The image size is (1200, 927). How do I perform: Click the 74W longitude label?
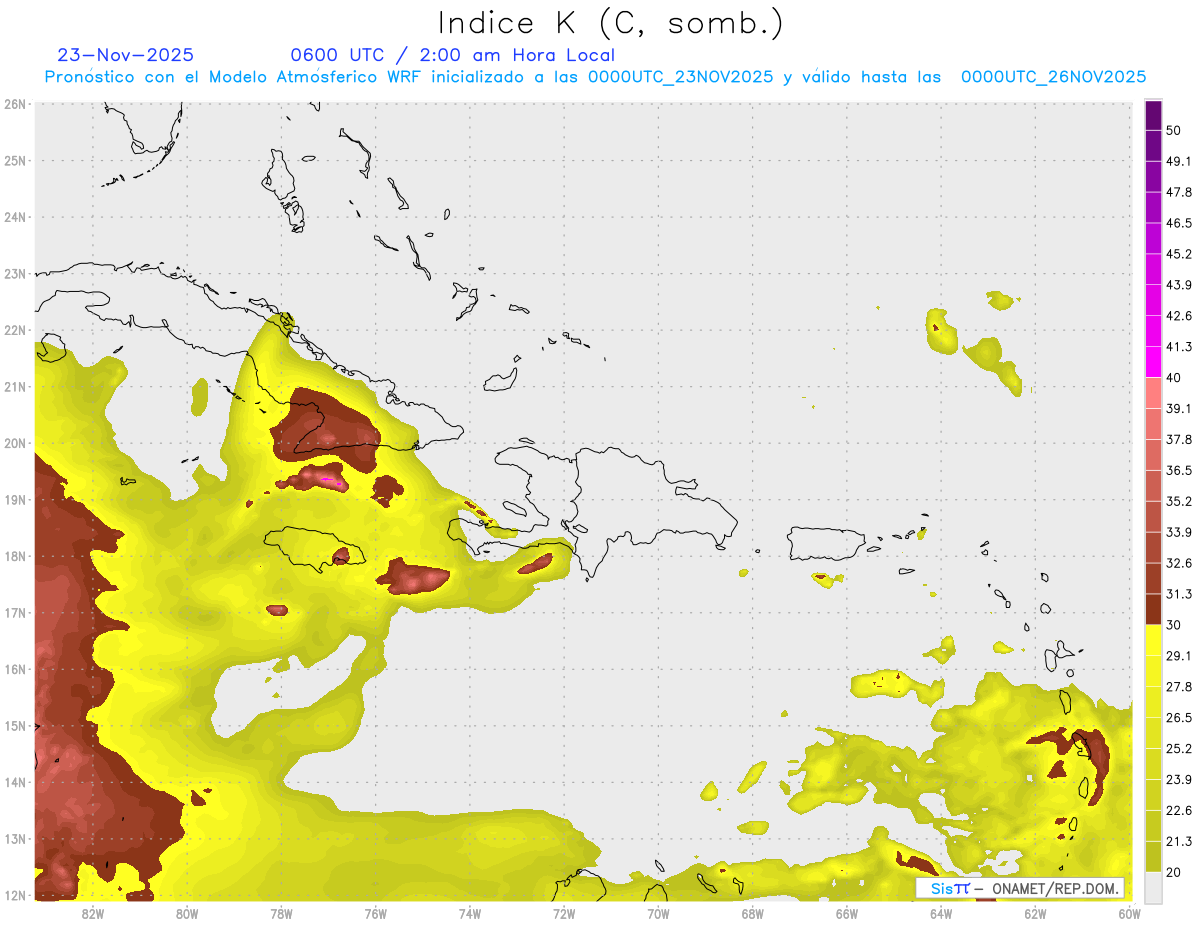470,913
